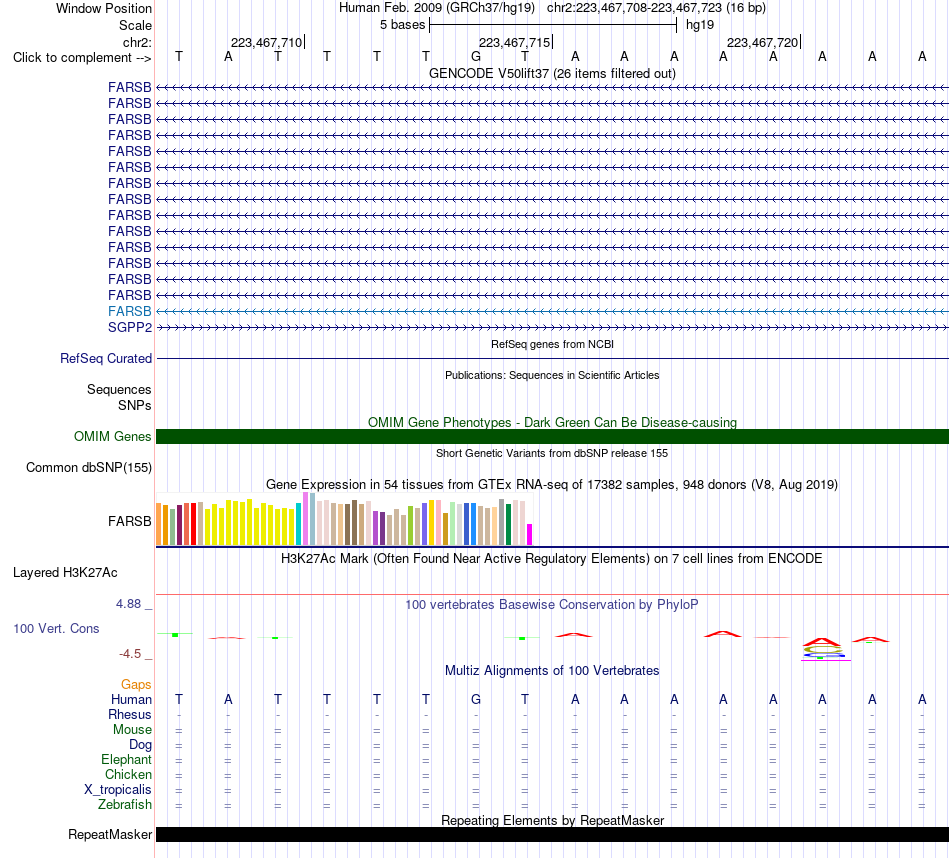Screen dimensions: 950x858
Task: Click the 4.88 upper scale value
Action: point(128,604)
